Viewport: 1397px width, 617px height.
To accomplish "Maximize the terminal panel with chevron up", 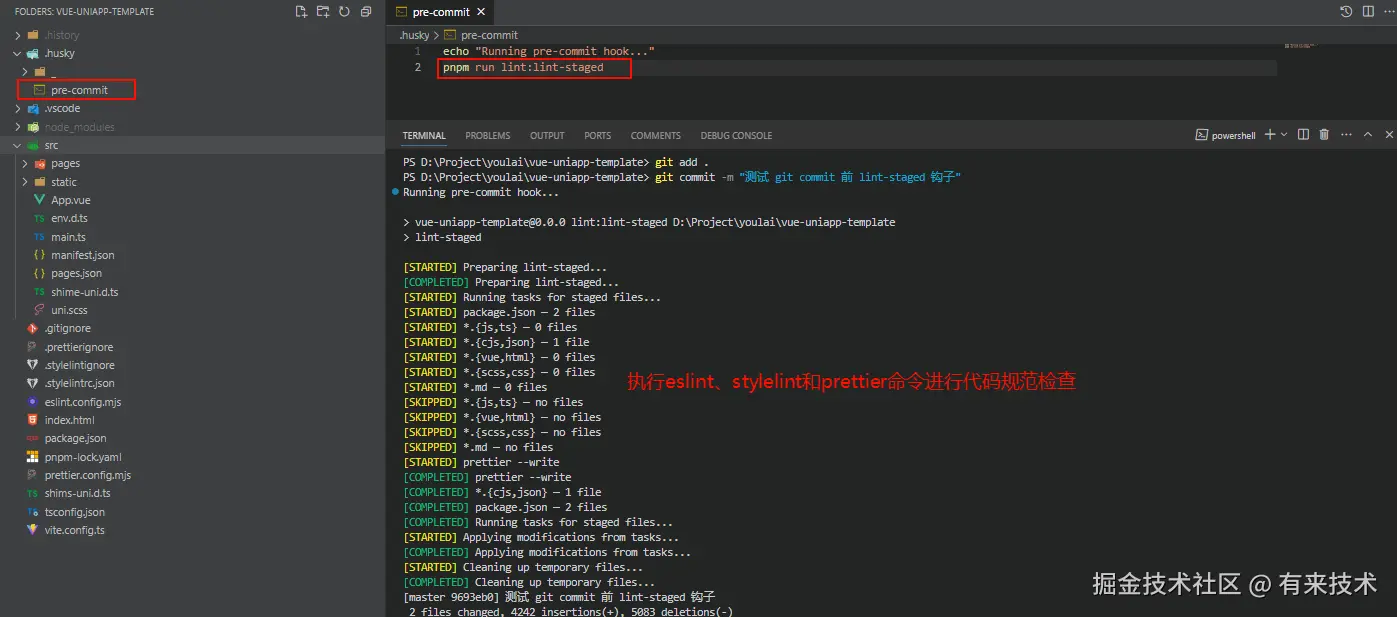I will point(1366,134).
